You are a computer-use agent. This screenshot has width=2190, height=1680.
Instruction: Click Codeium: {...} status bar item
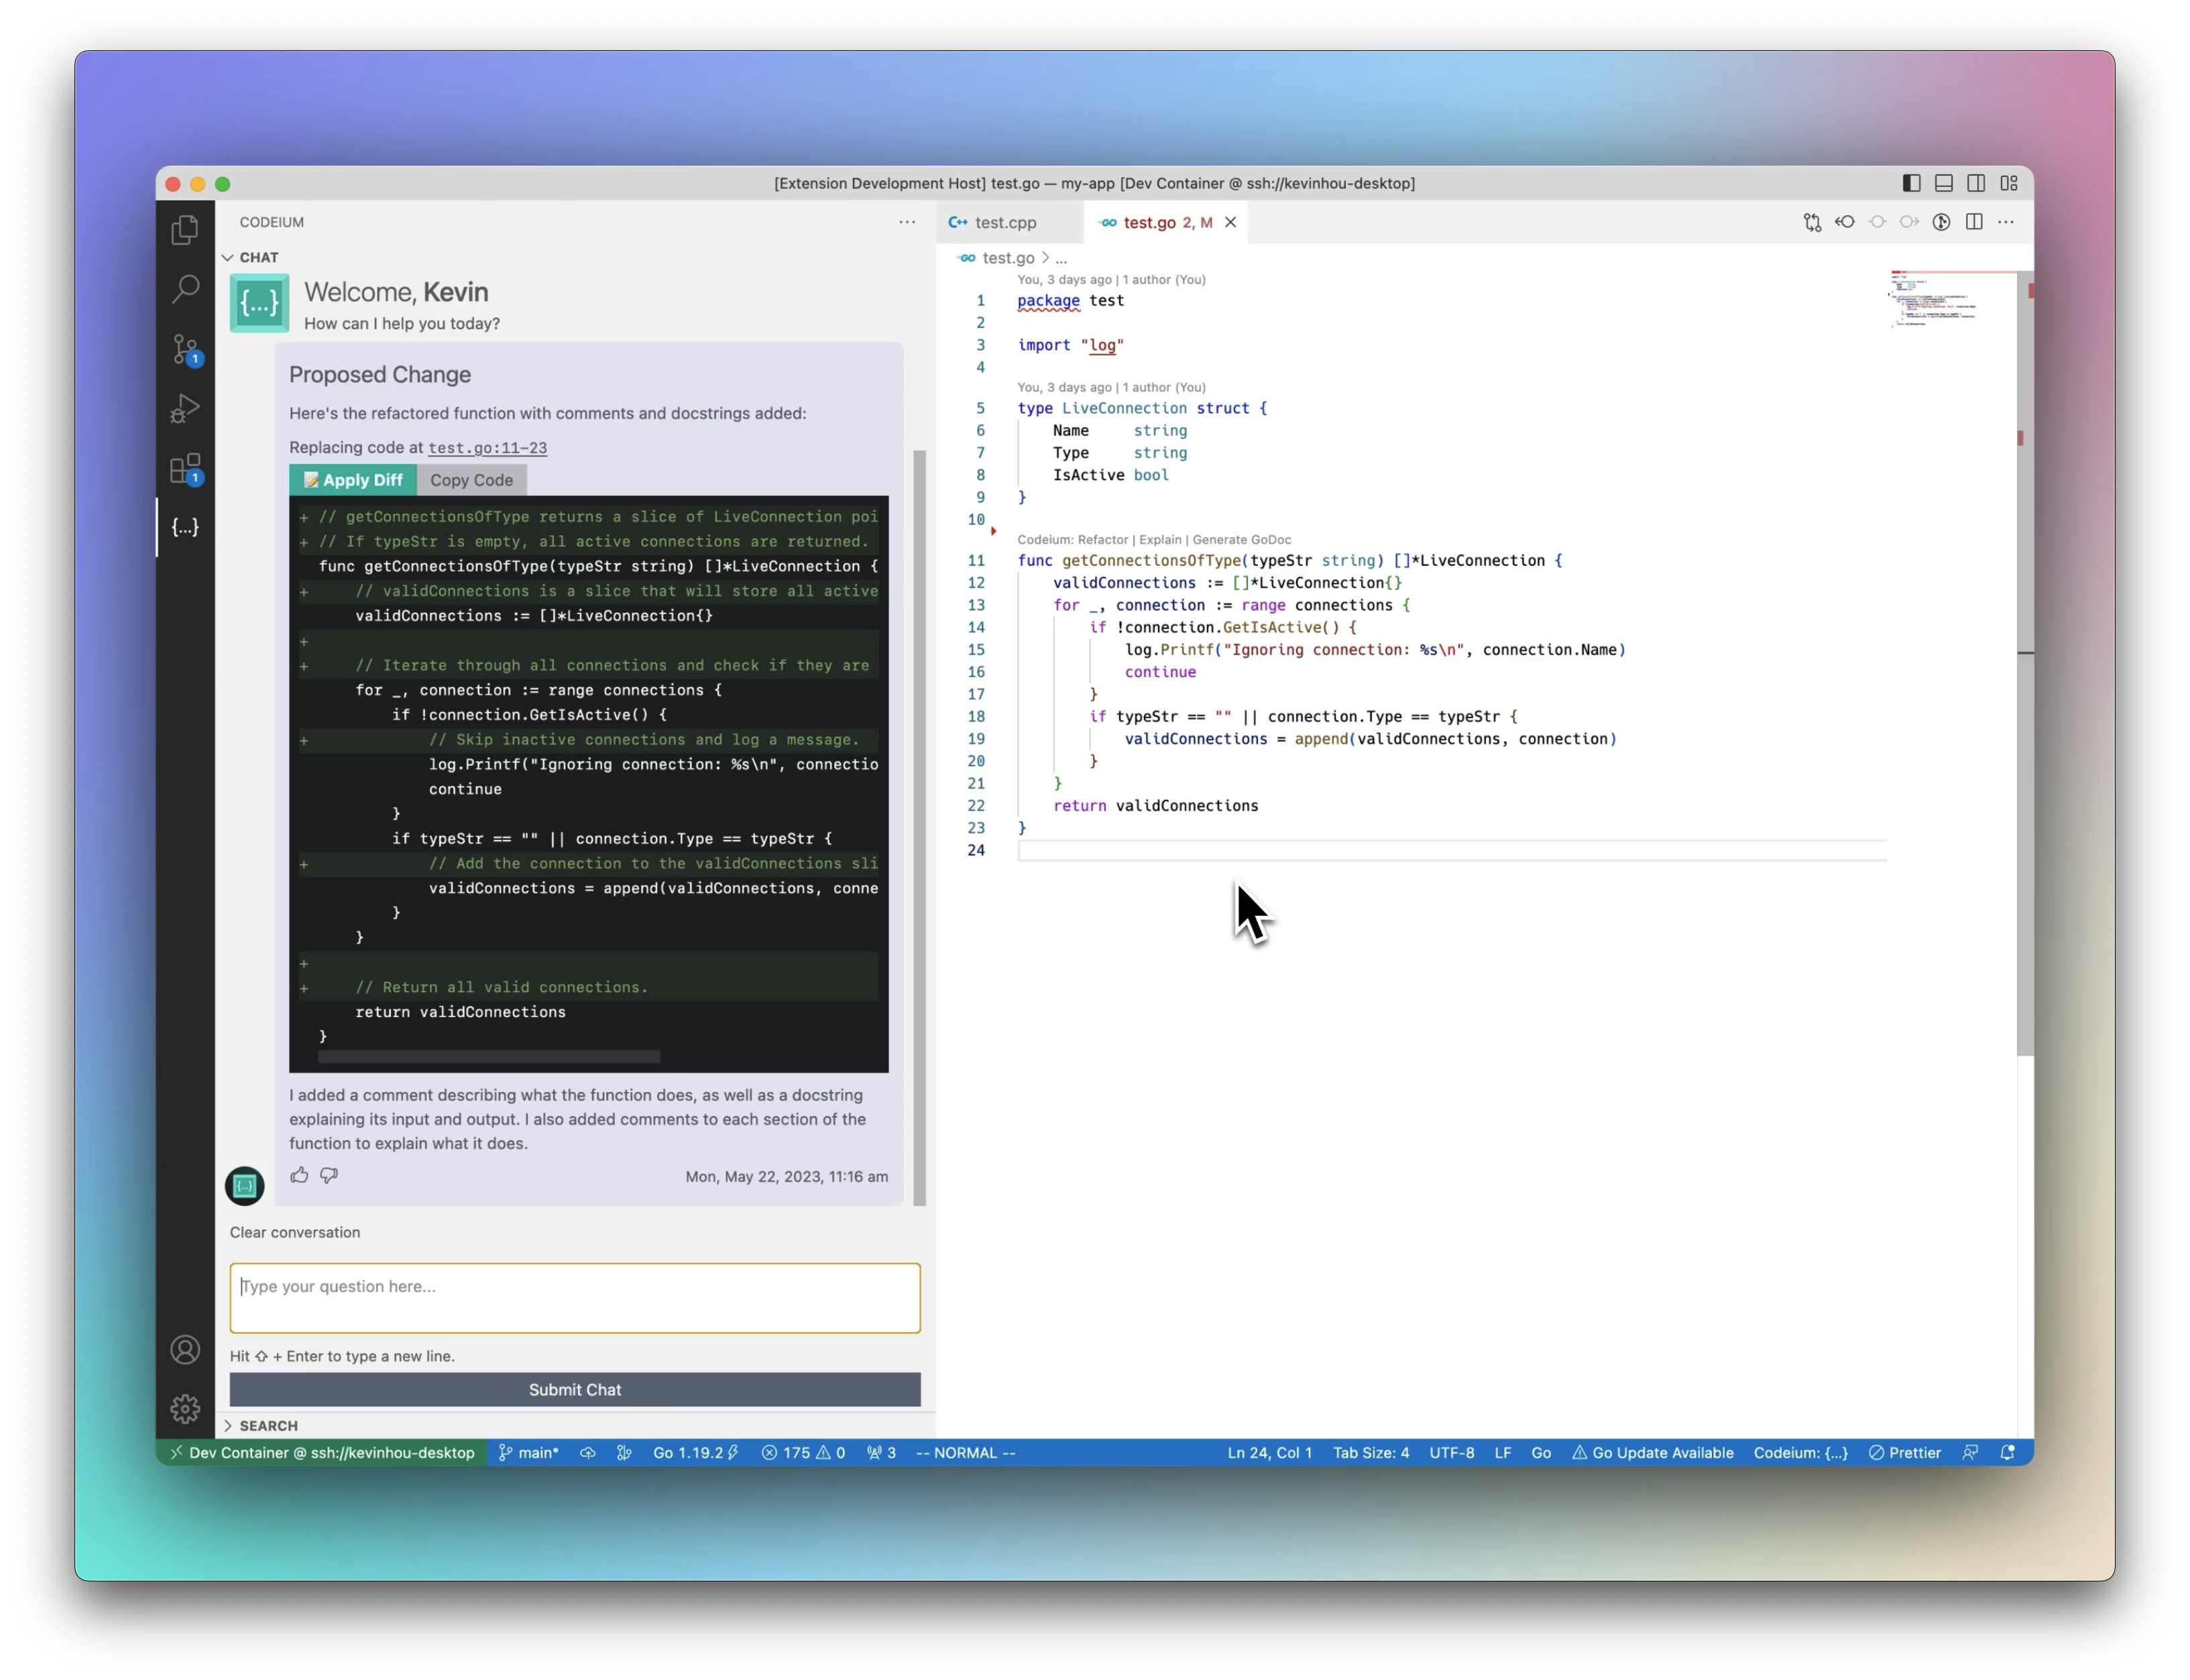coord(1800,1453)
